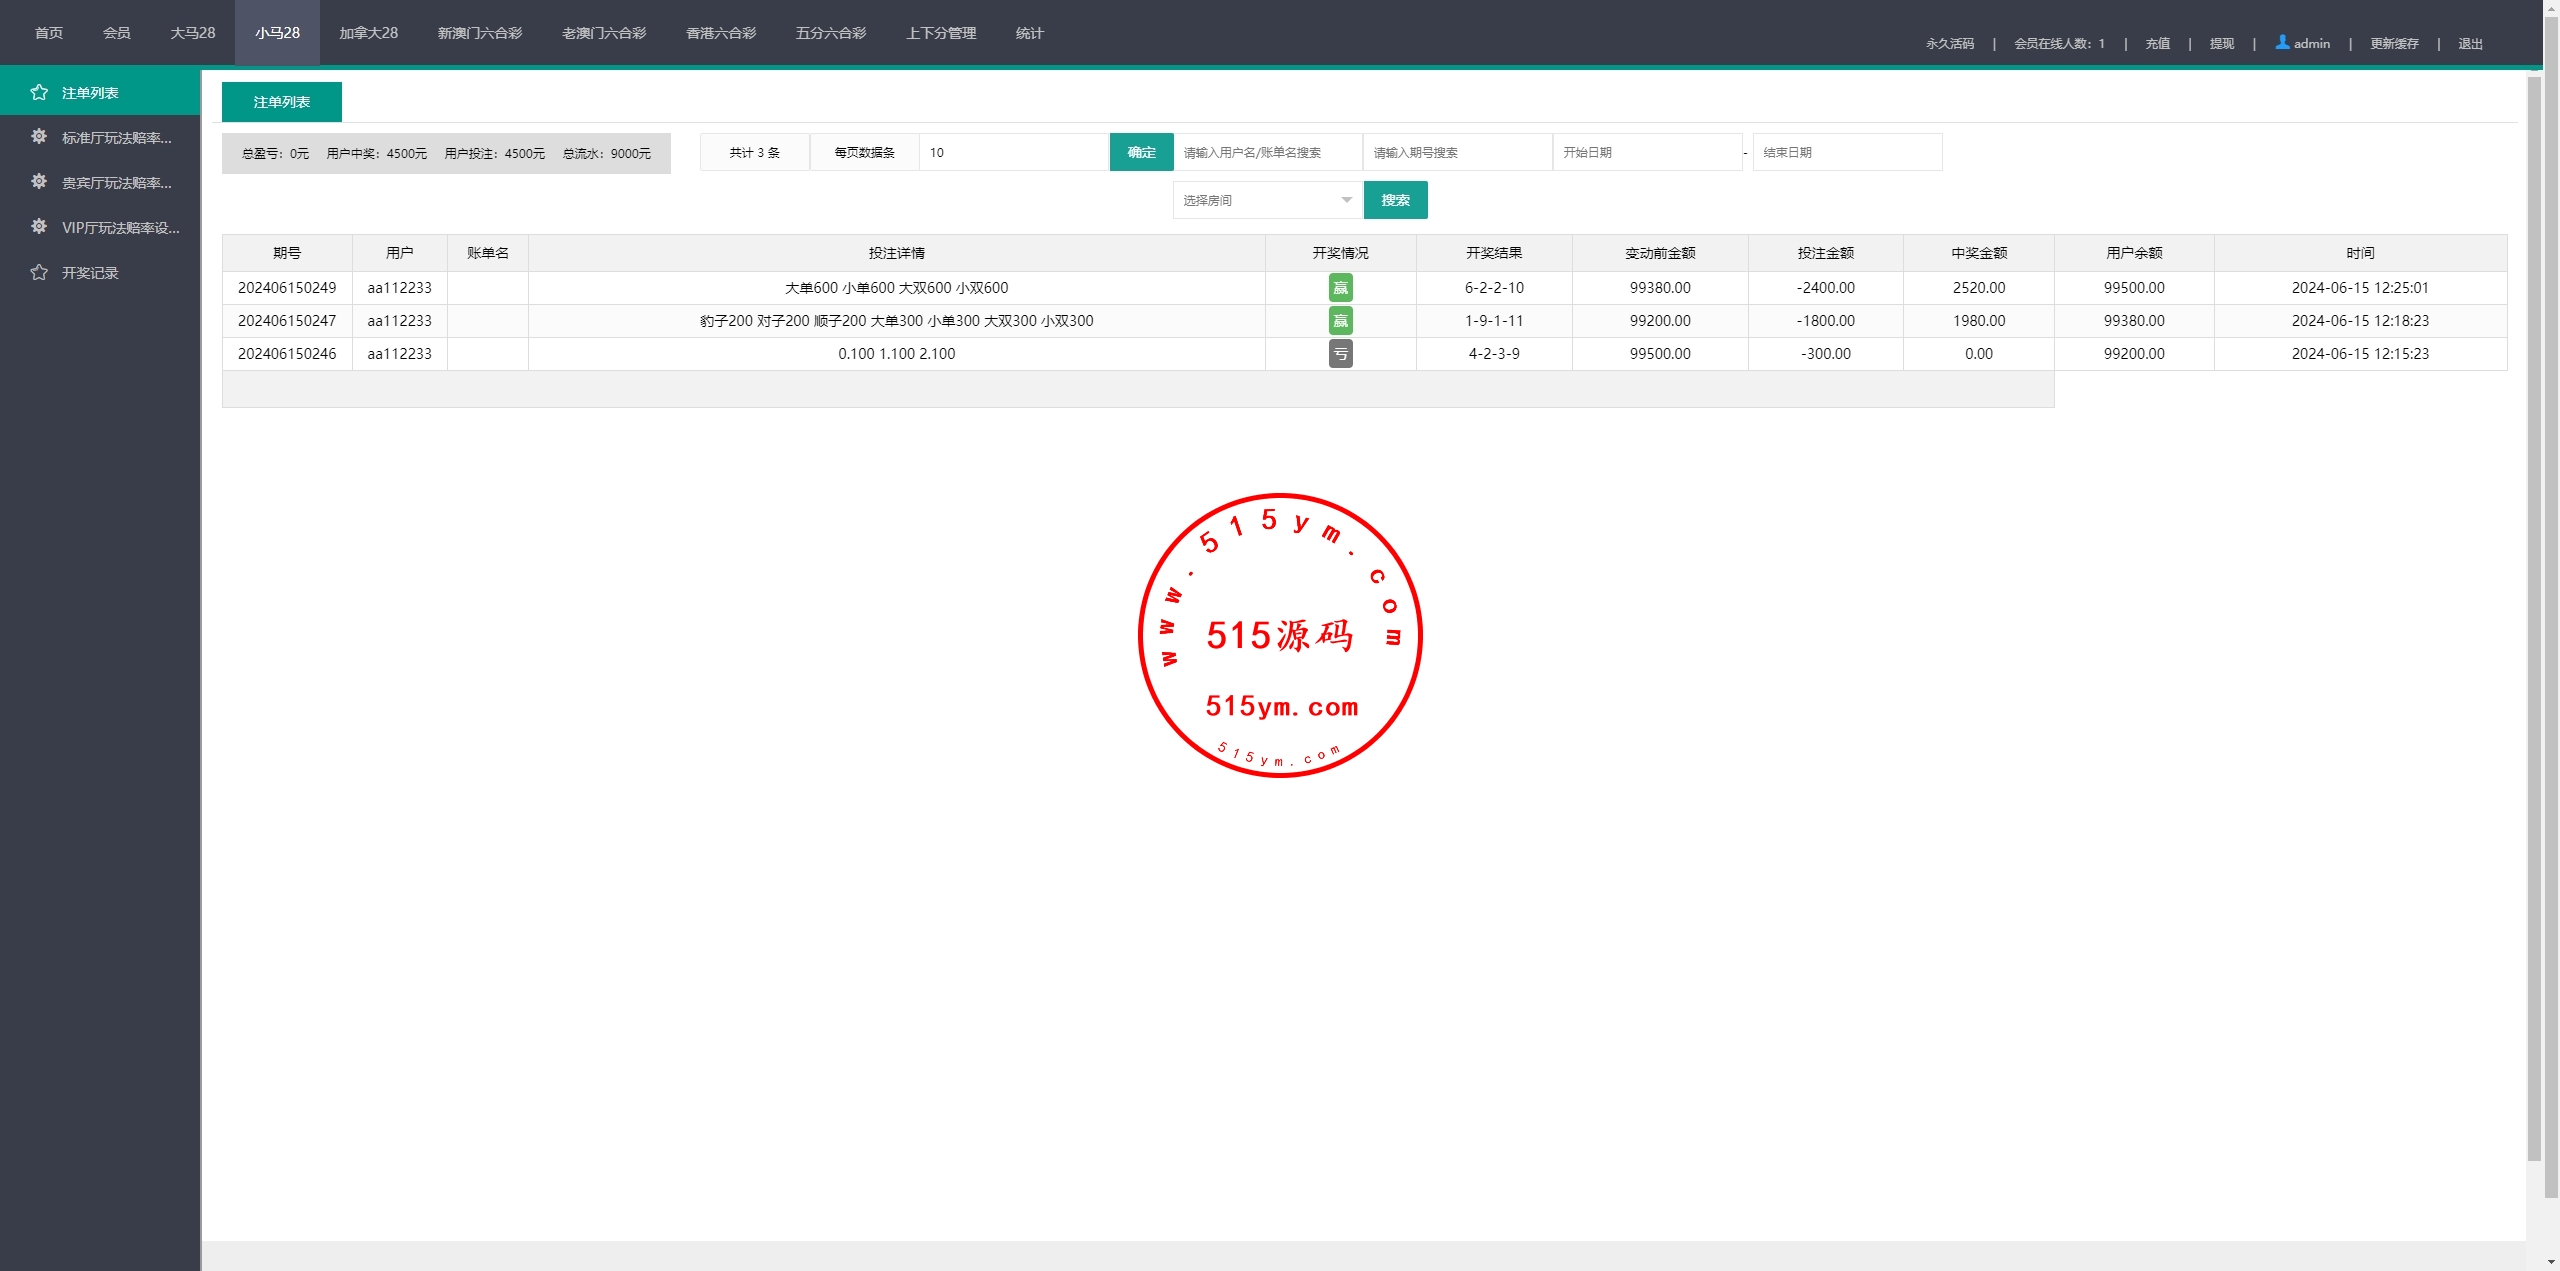Click gear icon next to VIP厅玩法赔率设置
2560x1271 pixels.
pos(39,227)
